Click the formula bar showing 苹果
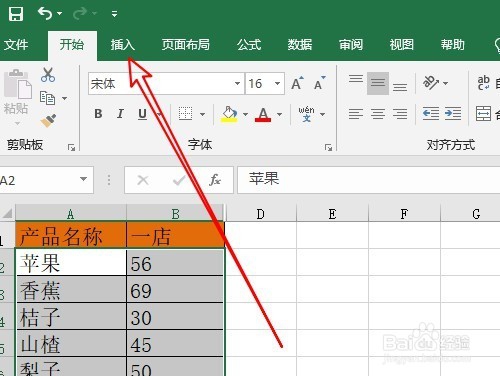 tap(368, 180)
